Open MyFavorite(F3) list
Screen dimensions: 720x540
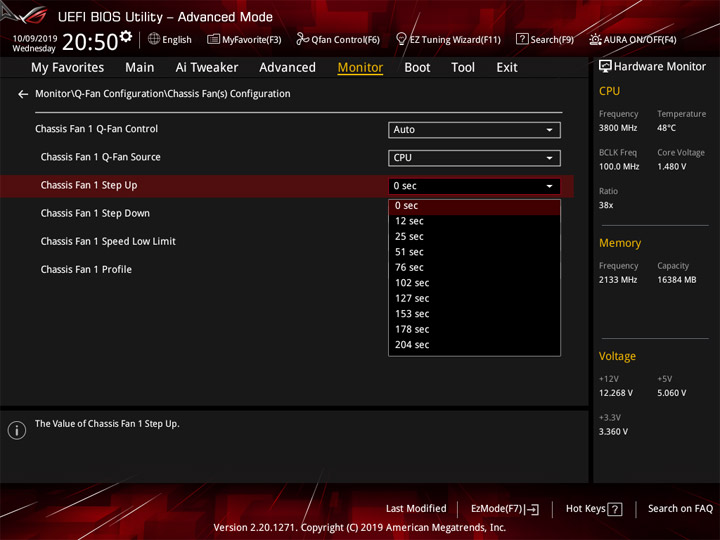click(x=244, y=39)
